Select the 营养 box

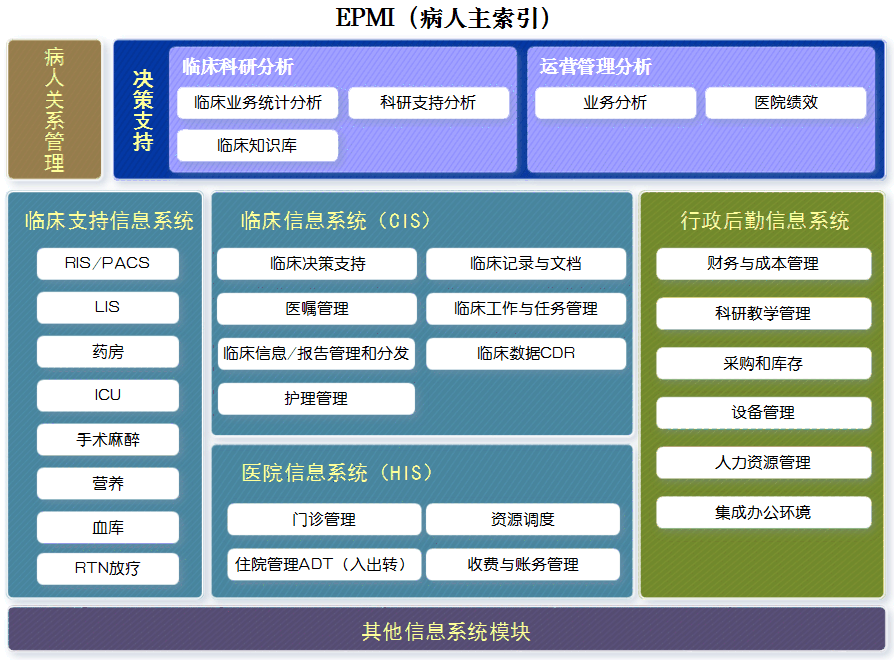click(108, 483)
